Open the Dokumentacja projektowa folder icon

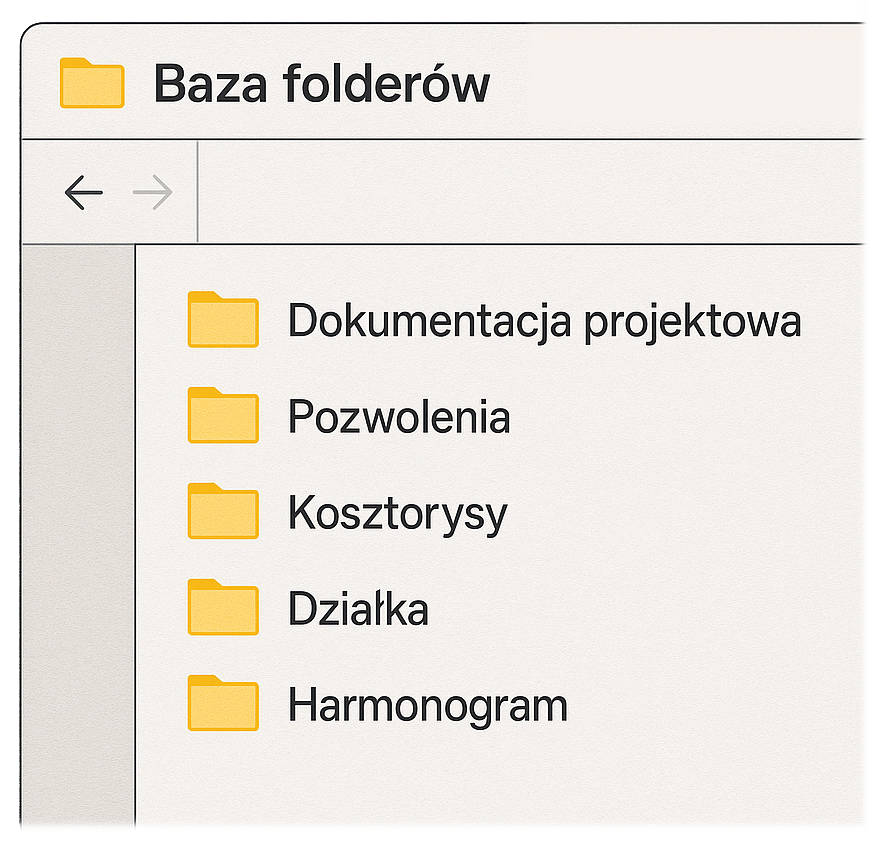pos(223,320)
